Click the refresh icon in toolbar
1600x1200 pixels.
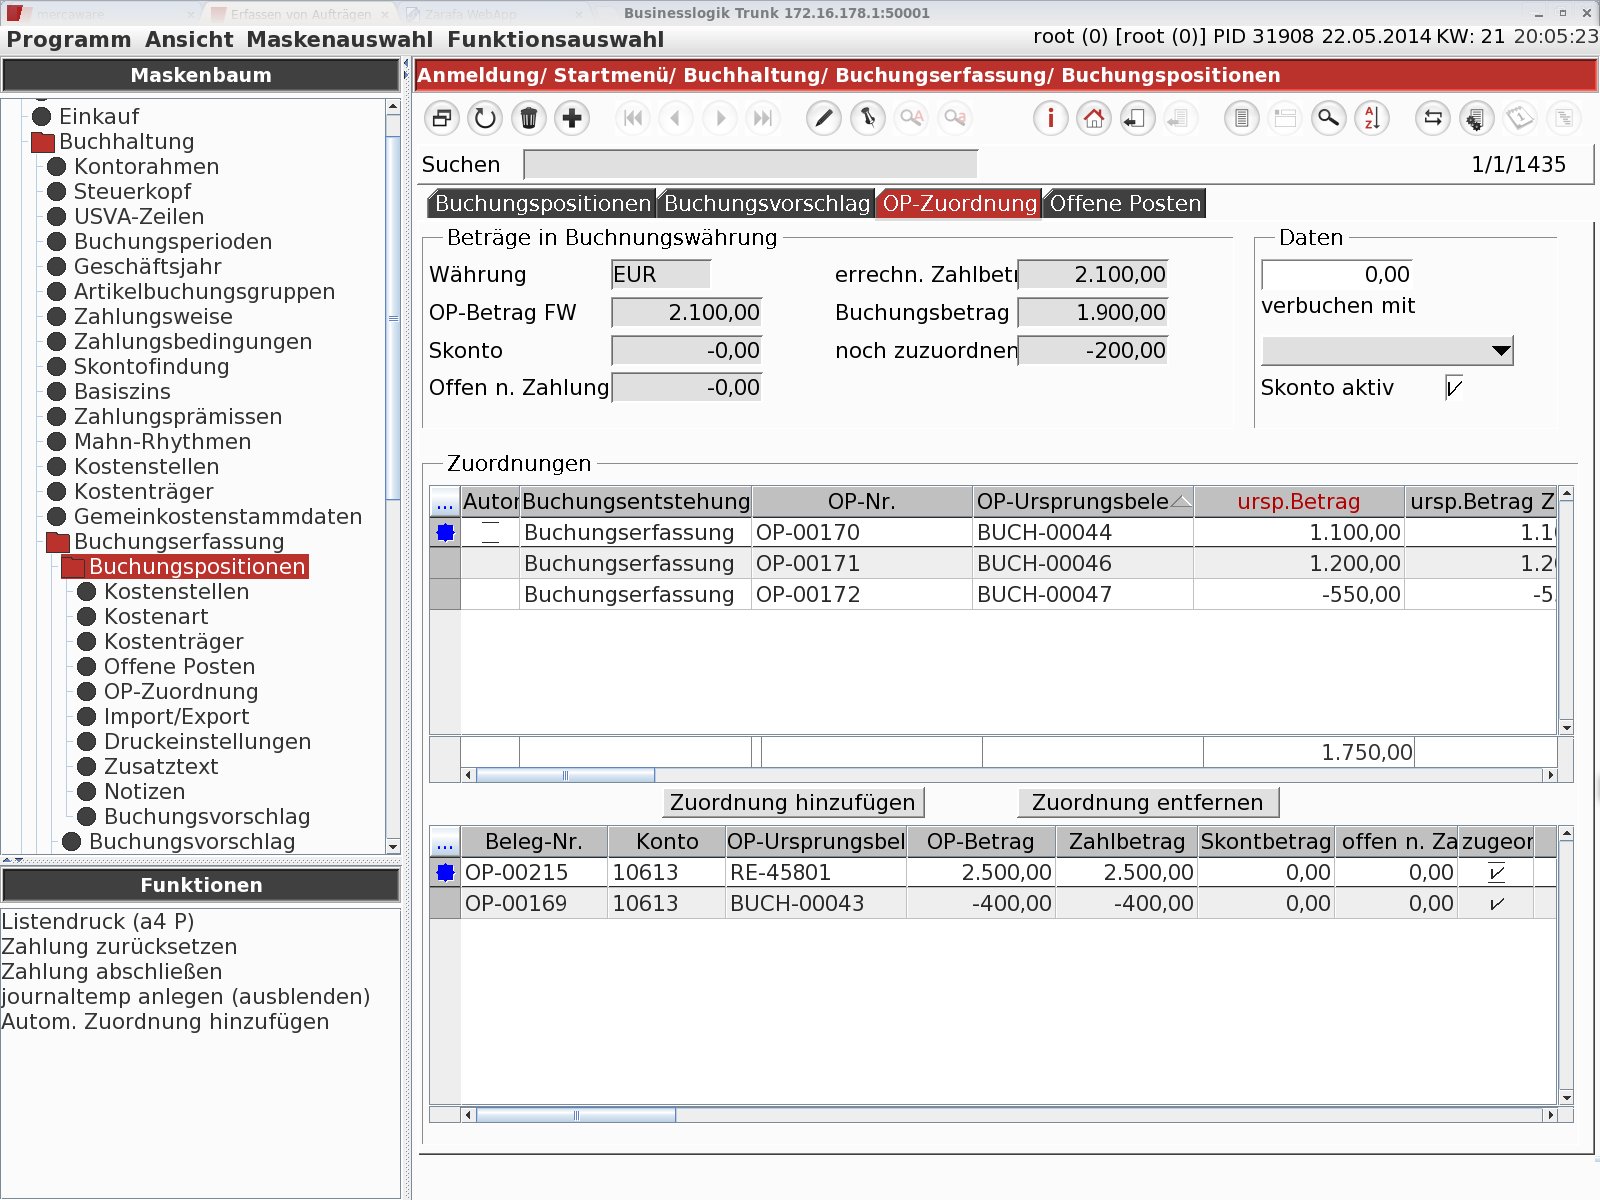coord(485,118)
